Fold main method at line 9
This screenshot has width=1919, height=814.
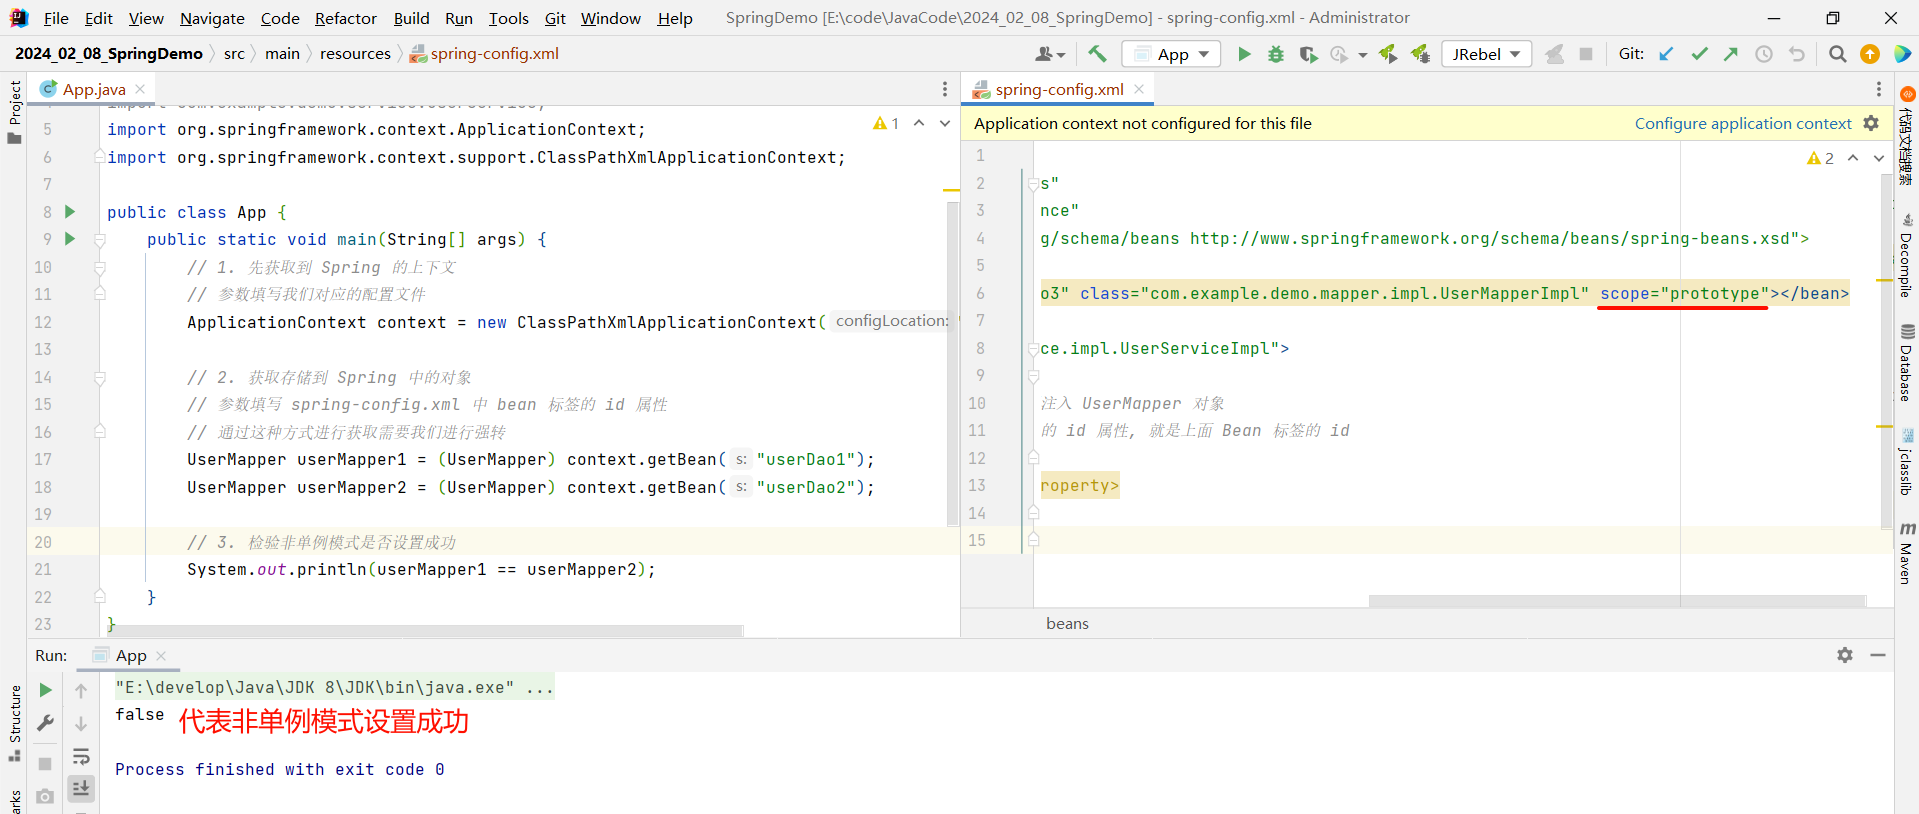pyautogui.click(x=100, y=240)
